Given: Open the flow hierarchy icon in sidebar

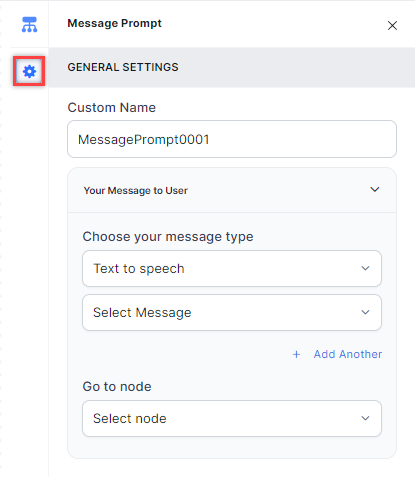Looking at the screenshot, I should coord(29,25).
